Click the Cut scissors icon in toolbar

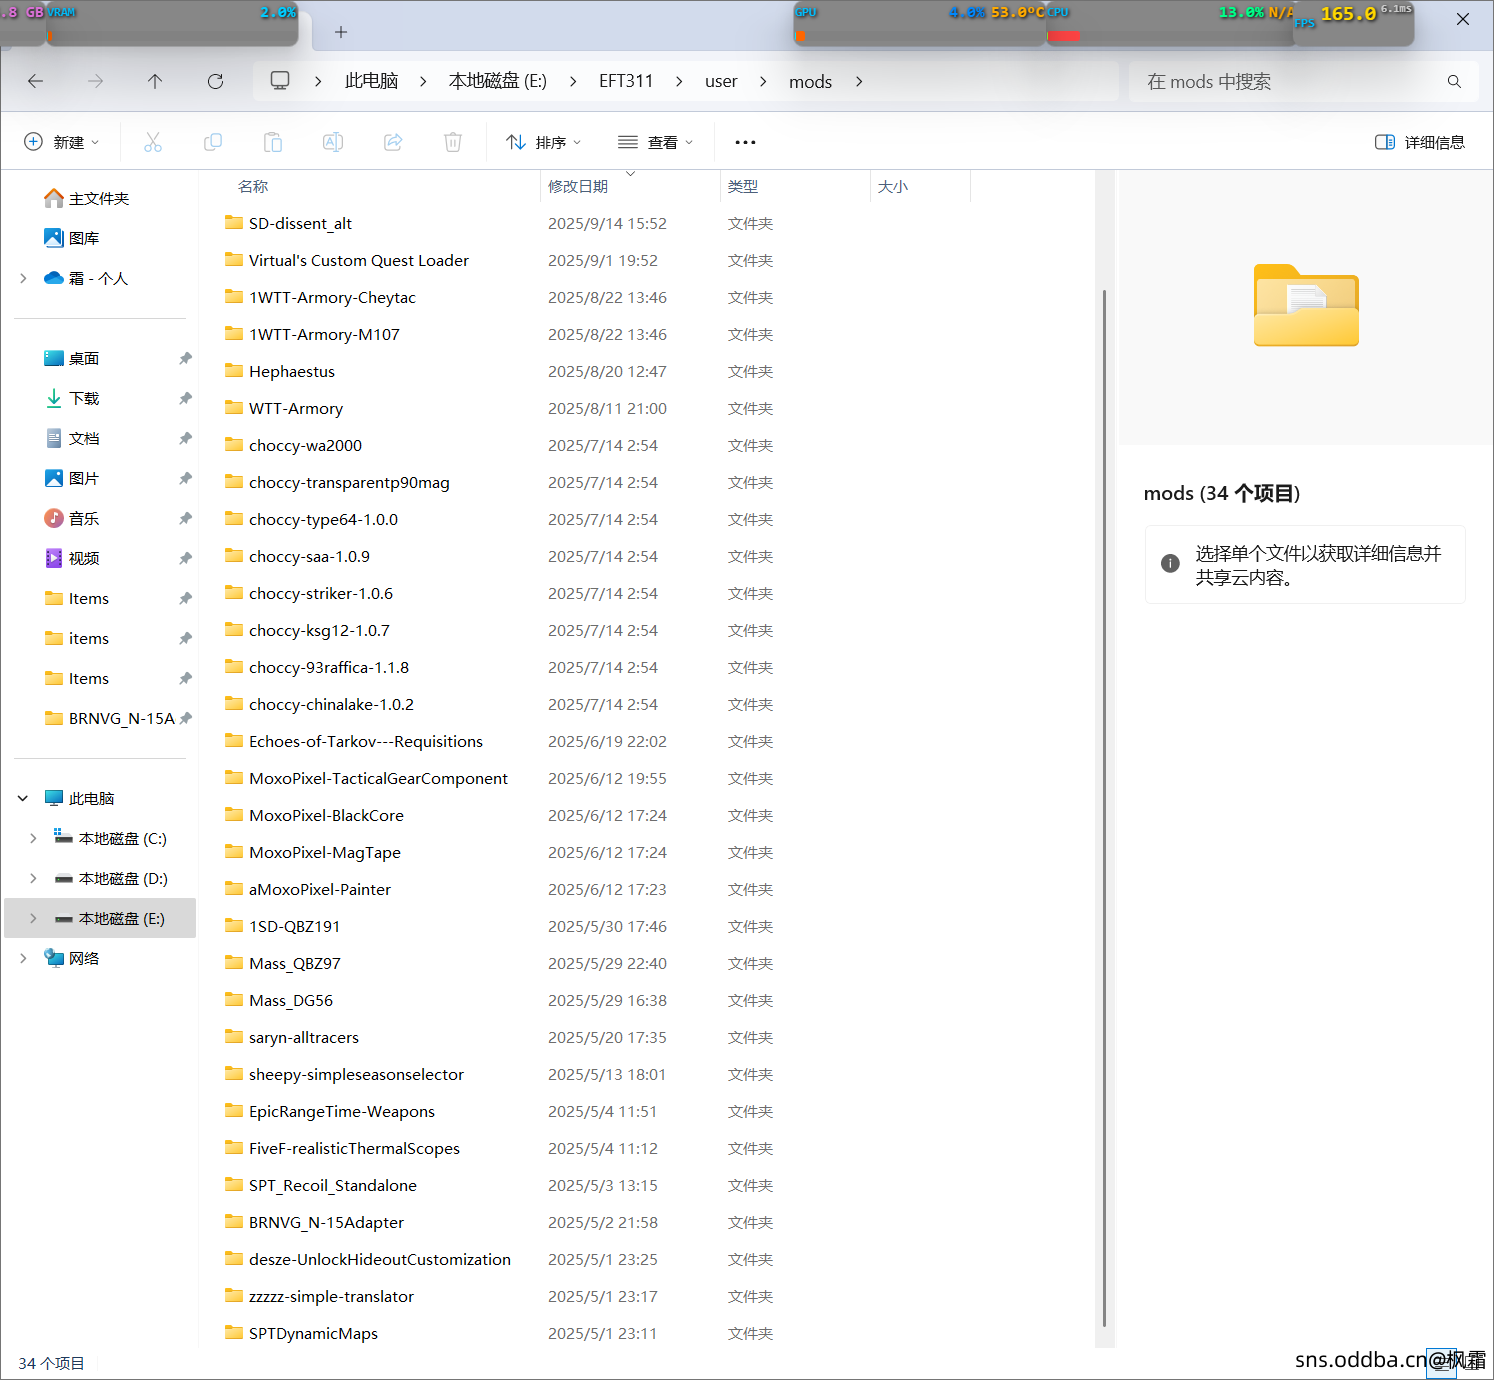153,142
